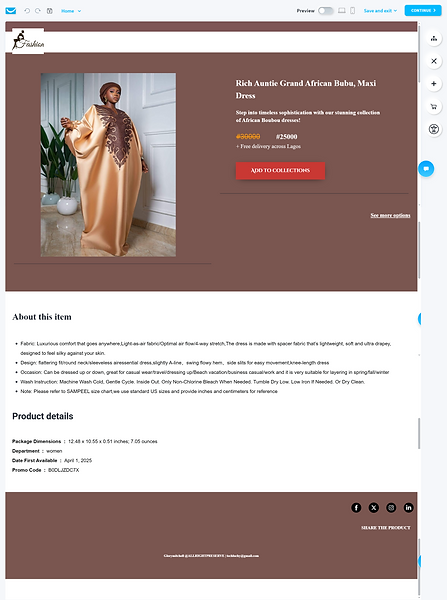The height and width of the screenshot is (600, 447).
Task: Switch to mobile preview icon
Action: coord(352,11)
